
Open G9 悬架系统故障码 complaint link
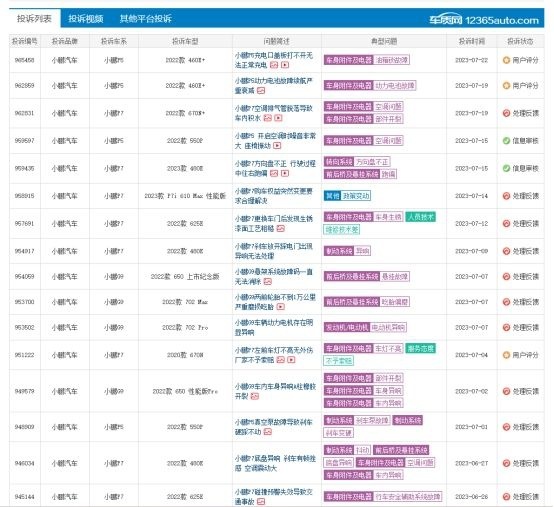(x=274, y=276)
